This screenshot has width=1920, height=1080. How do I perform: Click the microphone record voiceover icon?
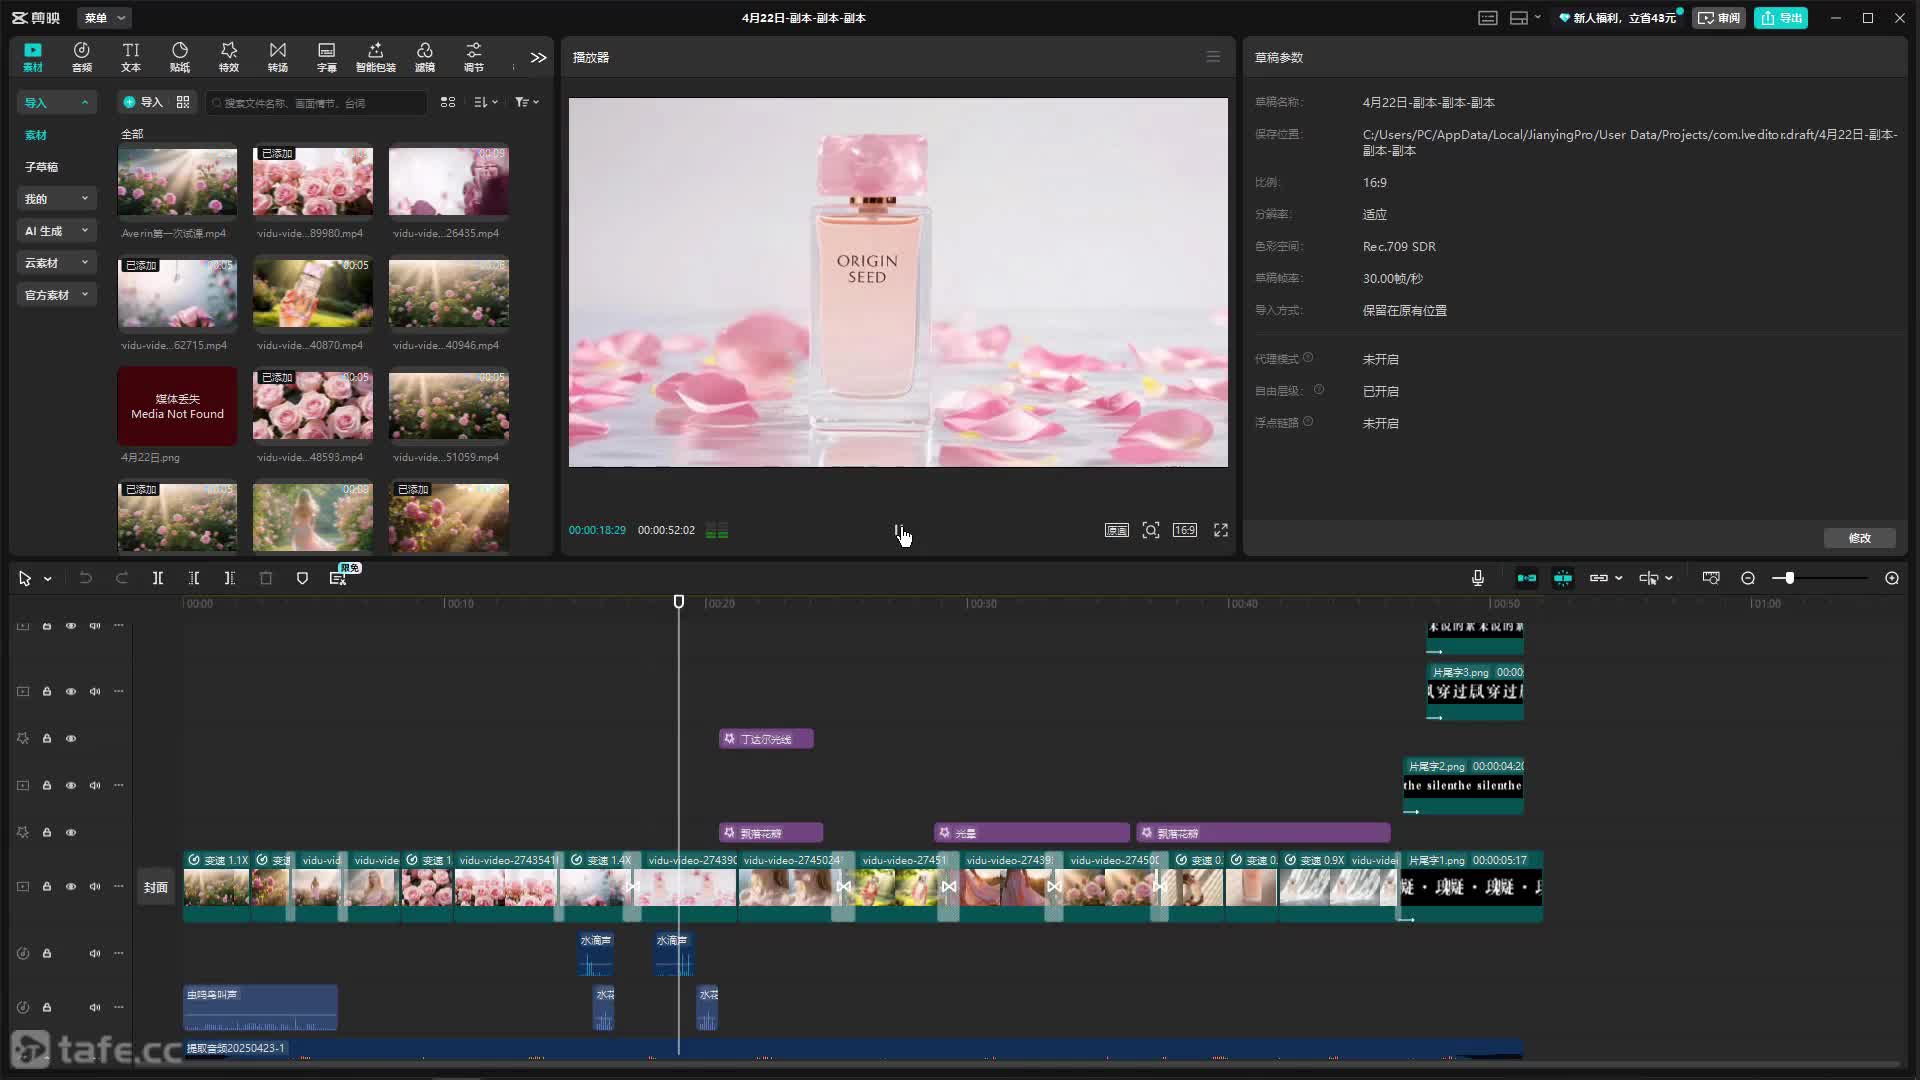(1478, 578)
